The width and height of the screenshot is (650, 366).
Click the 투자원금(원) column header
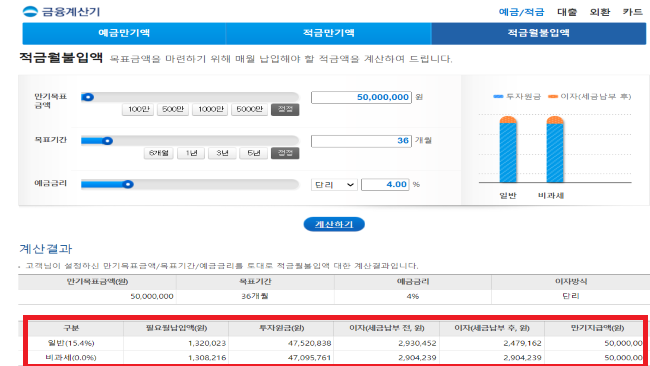(x=281, y=328)
